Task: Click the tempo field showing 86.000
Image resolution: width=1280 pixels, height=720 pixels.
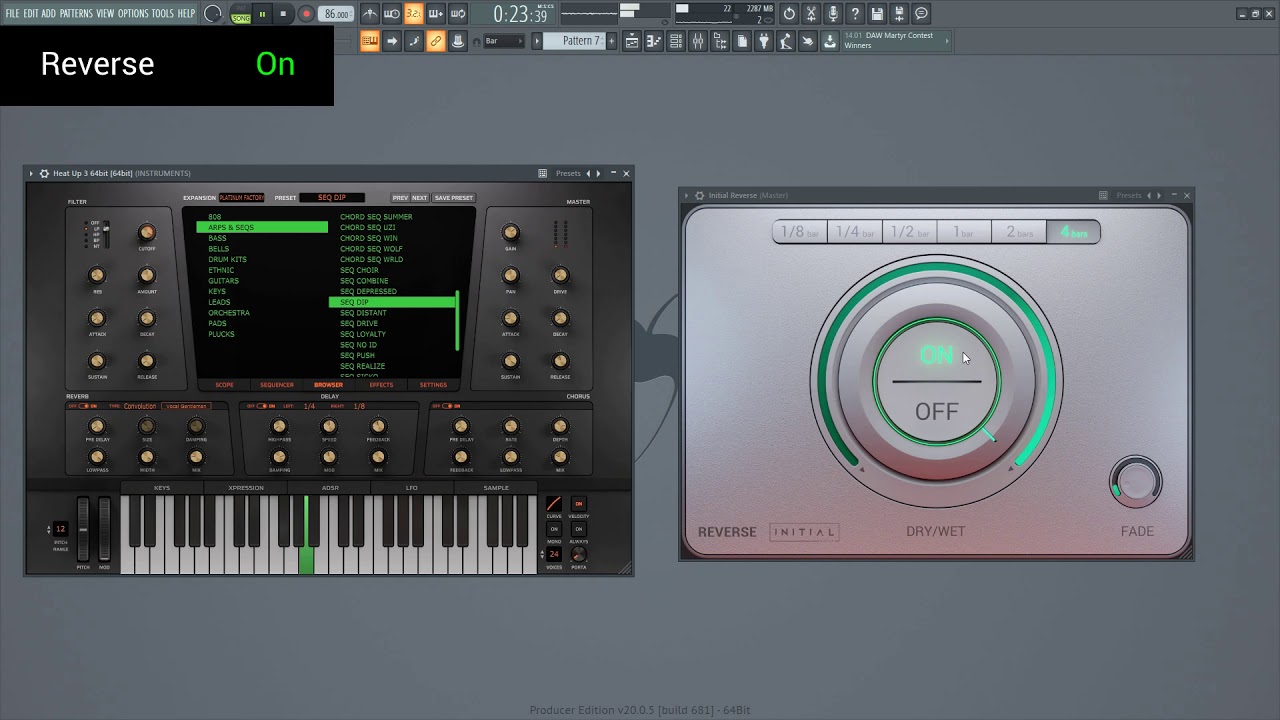Action: click(336, 14)
